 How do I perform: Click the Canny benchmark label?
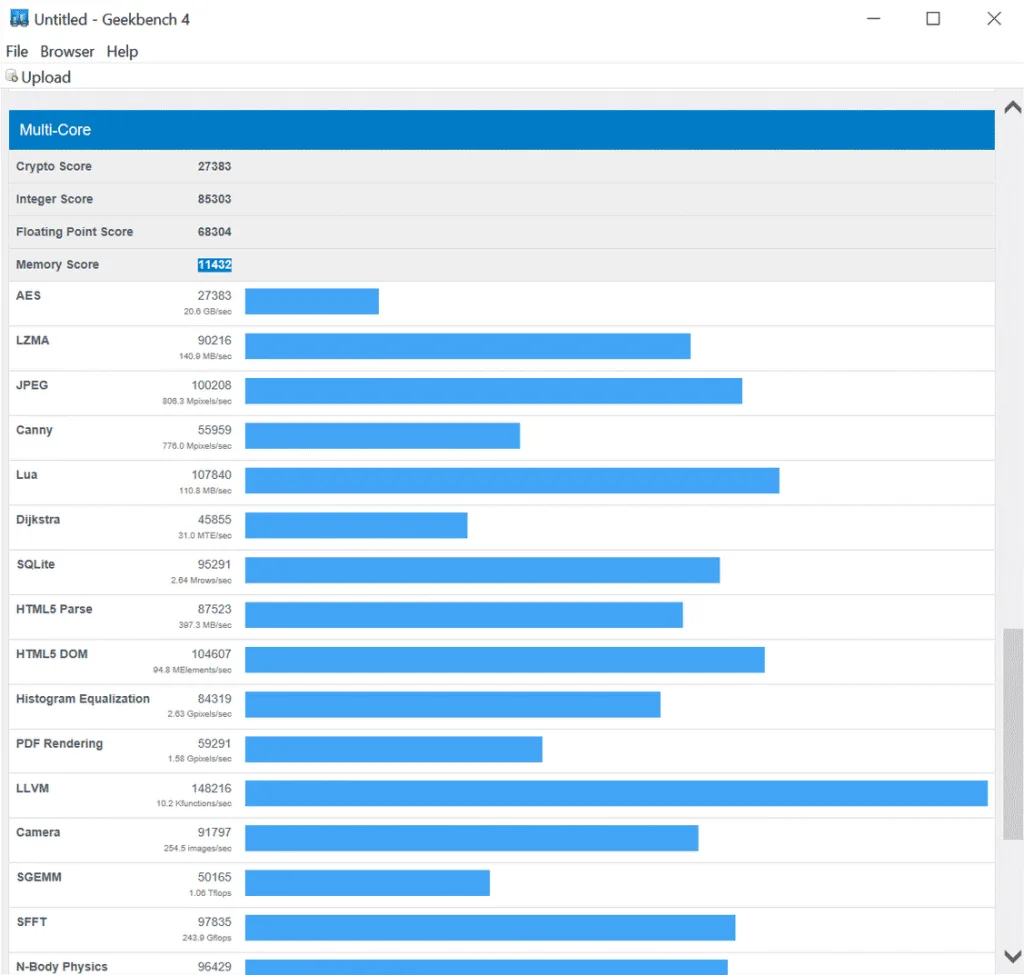[34, 430]
